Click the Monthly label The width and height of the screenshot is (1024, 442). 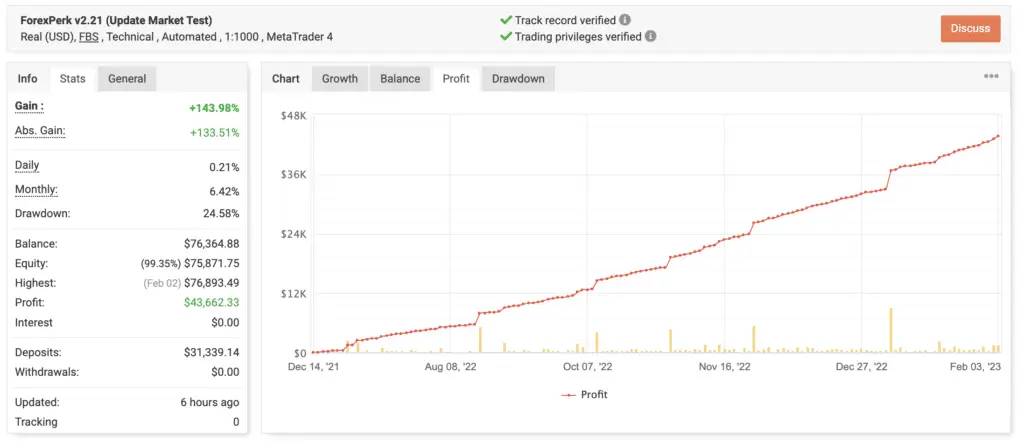click(36, 190)
